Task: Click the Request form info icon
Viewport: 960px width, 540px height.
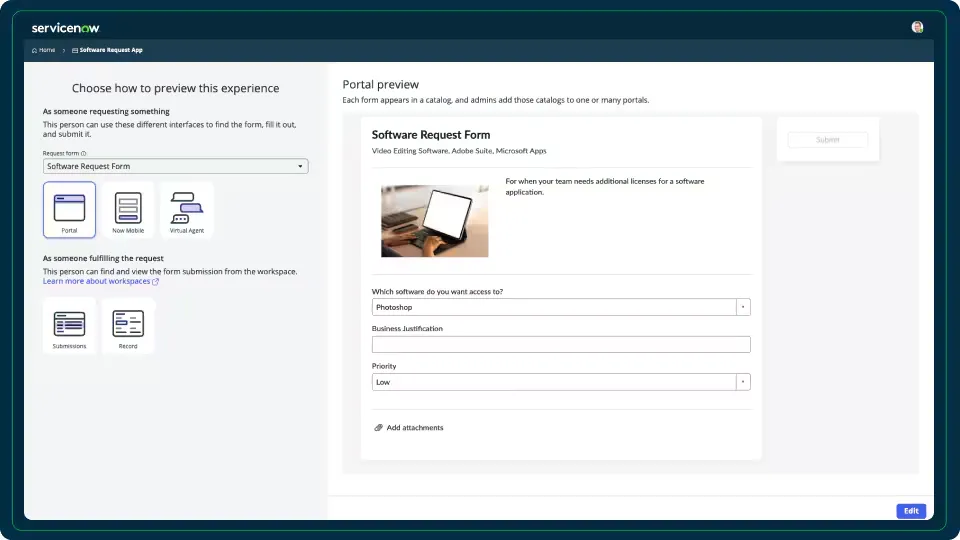Action: pos(84,154)
